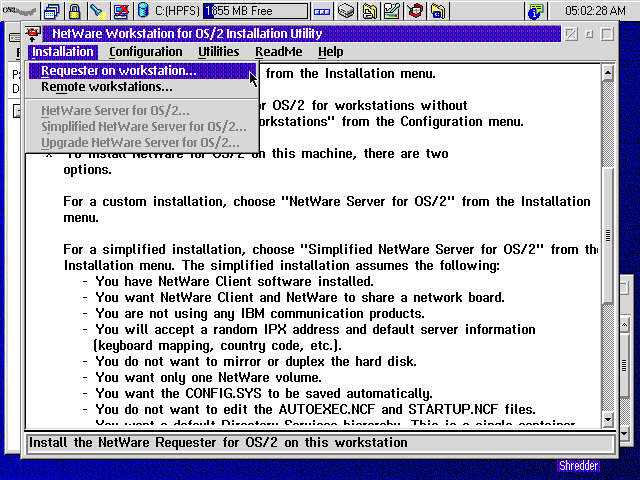Open the command prompts folder icon
Image resolution: width=640 pixels, height=480 pixels.
(438, 11)
